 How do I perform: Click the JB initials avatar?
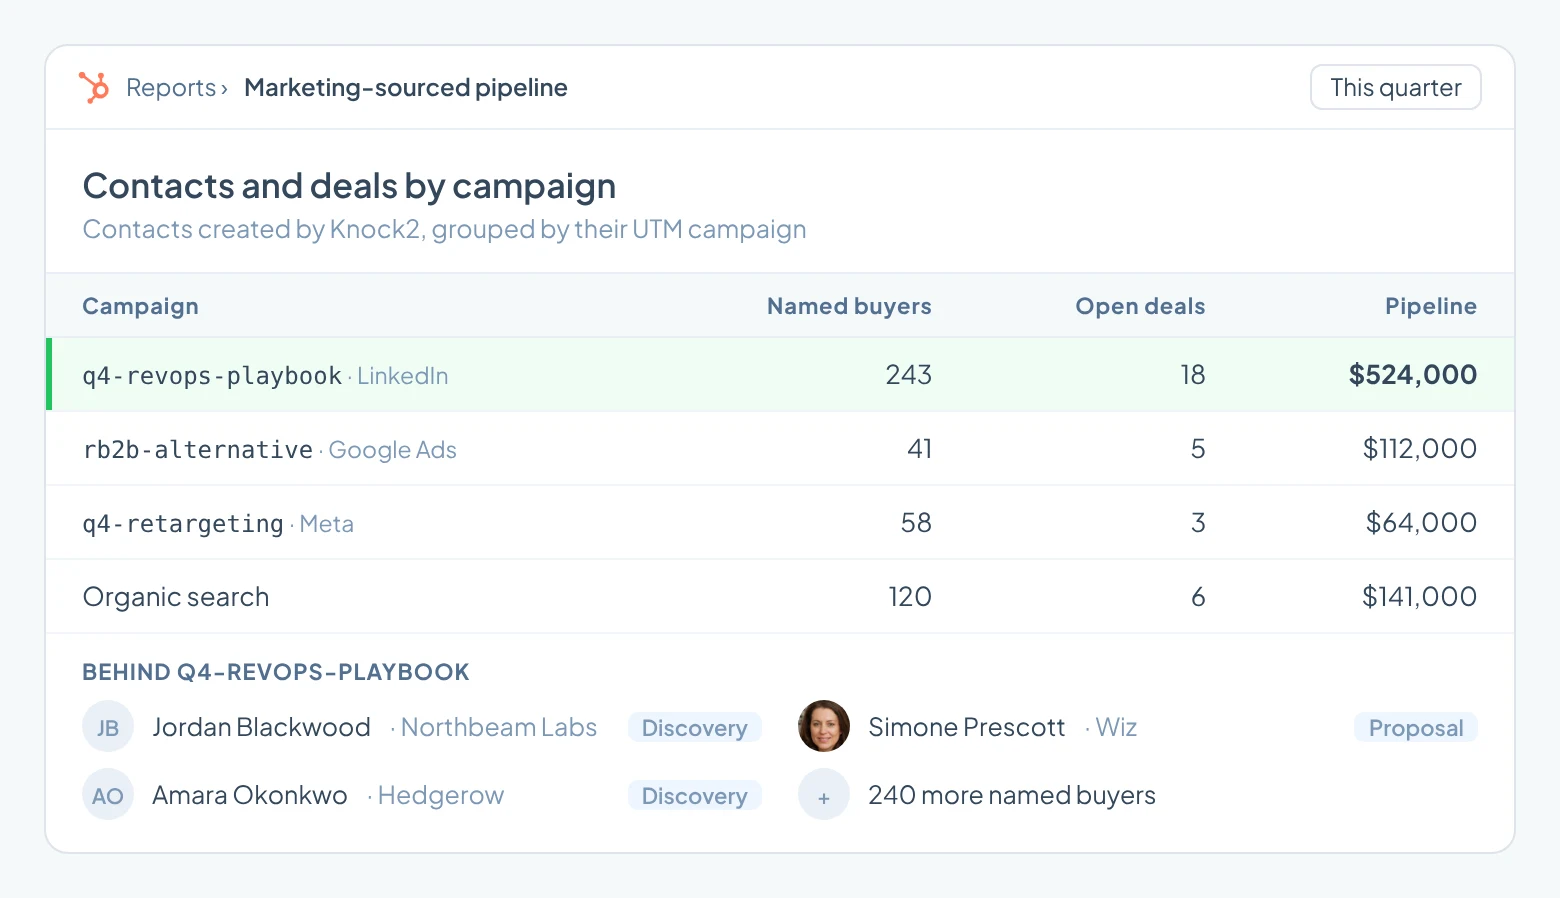click(108, 727)
